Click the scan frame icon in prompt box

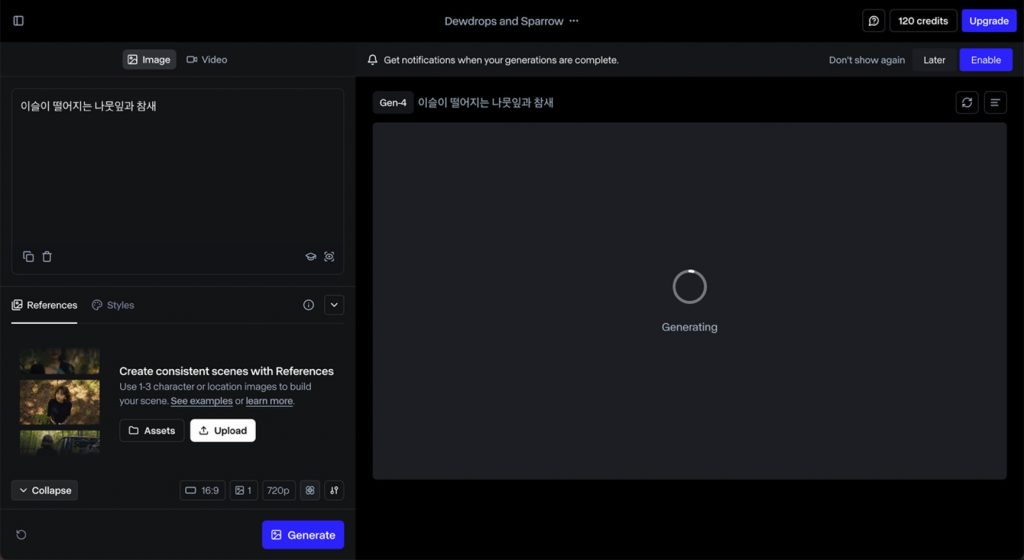pos(329,257)
